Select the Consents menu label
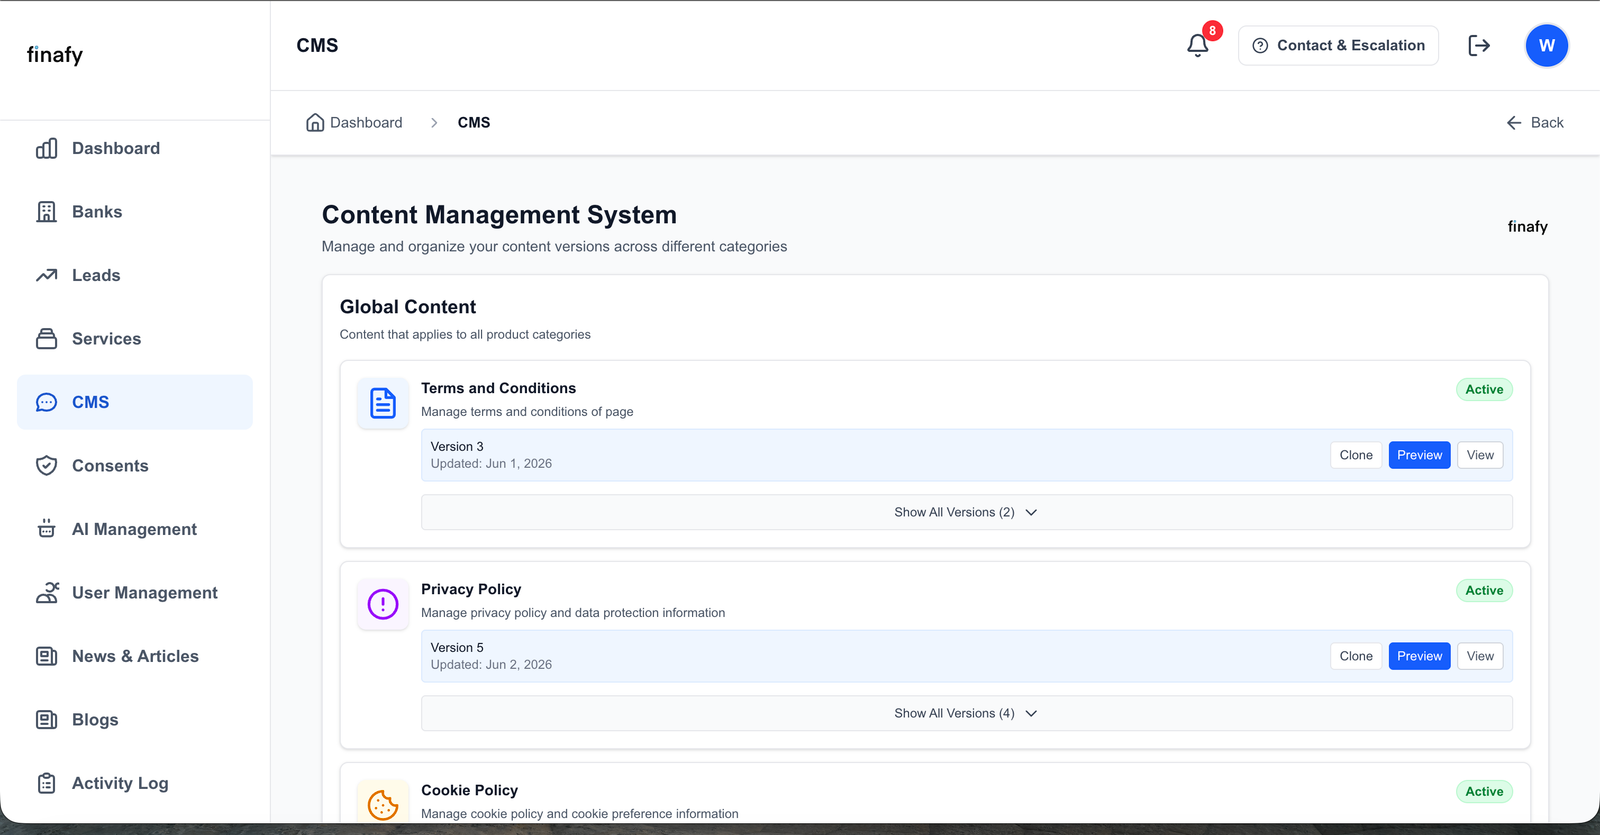This screenshot has width=1600, height=835. pos(110,466)
